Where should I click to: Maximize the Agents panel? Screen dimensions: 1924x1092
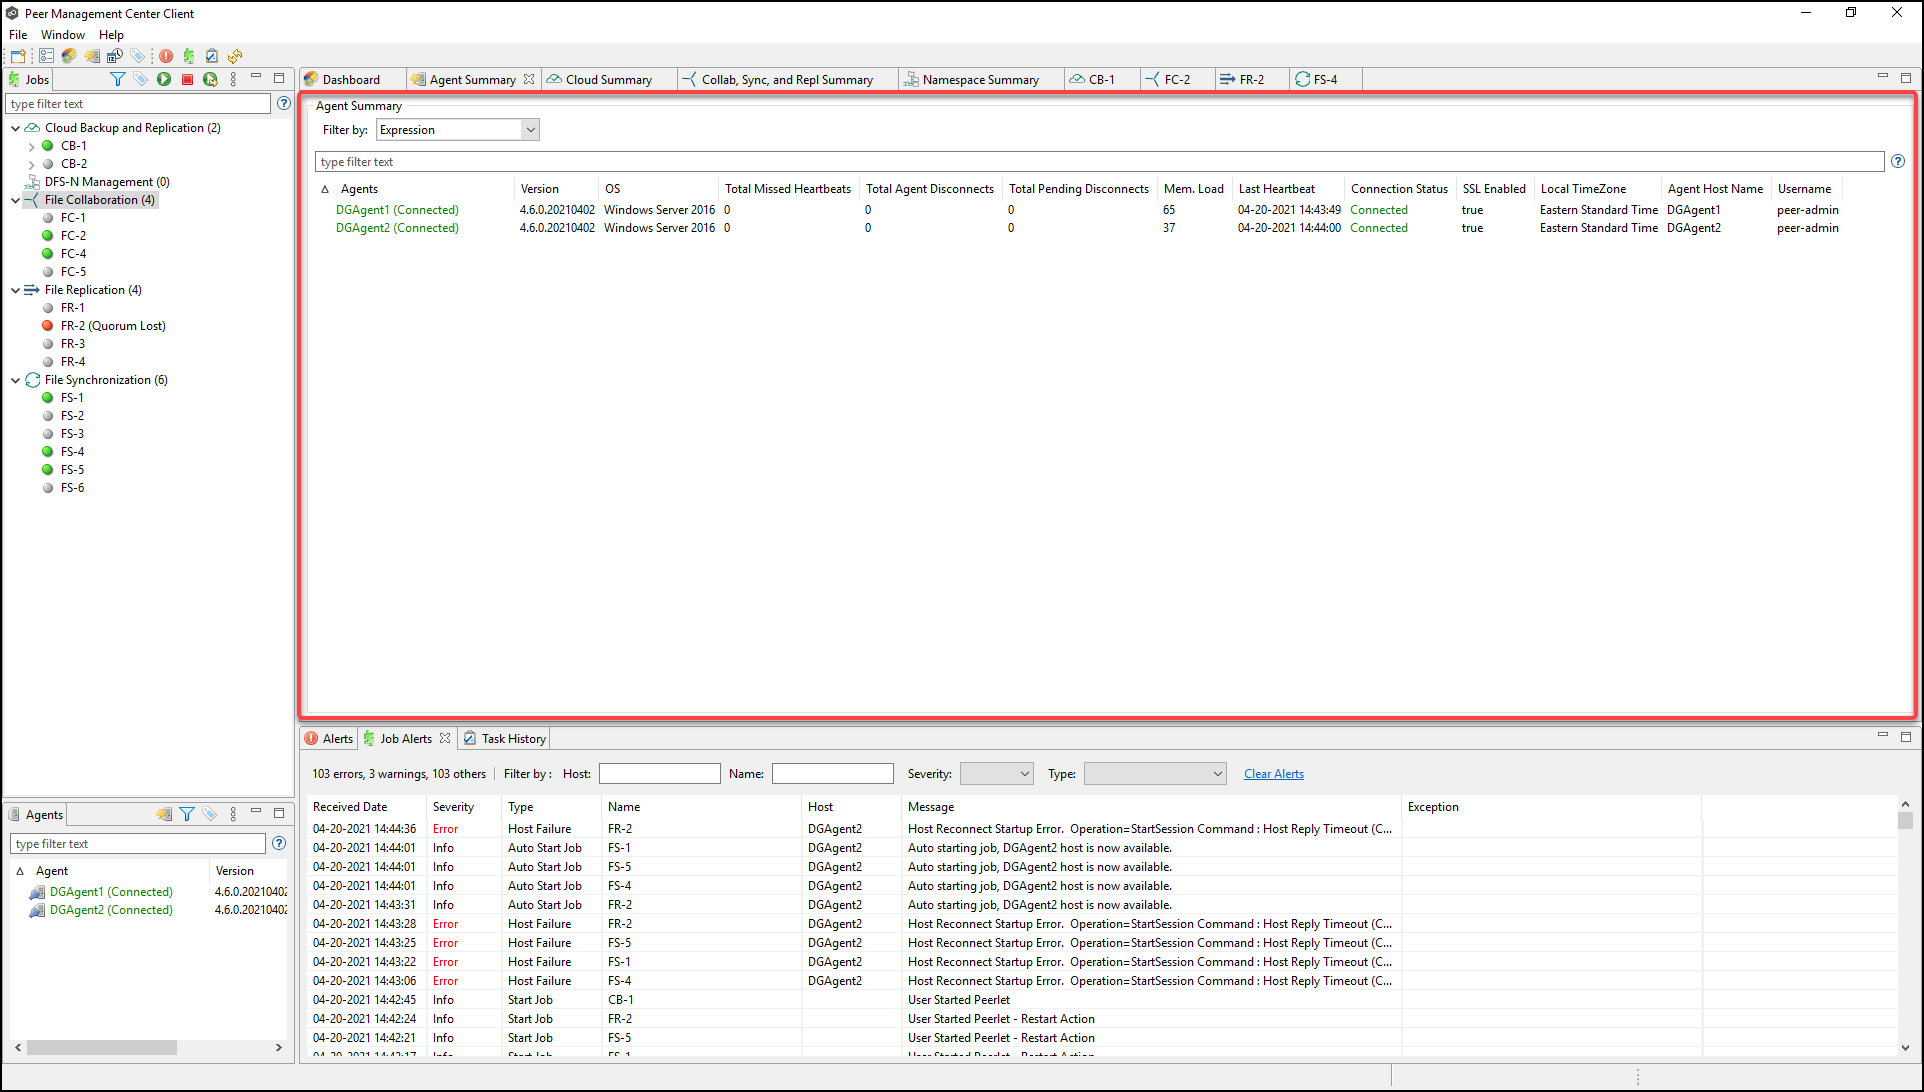279,812
